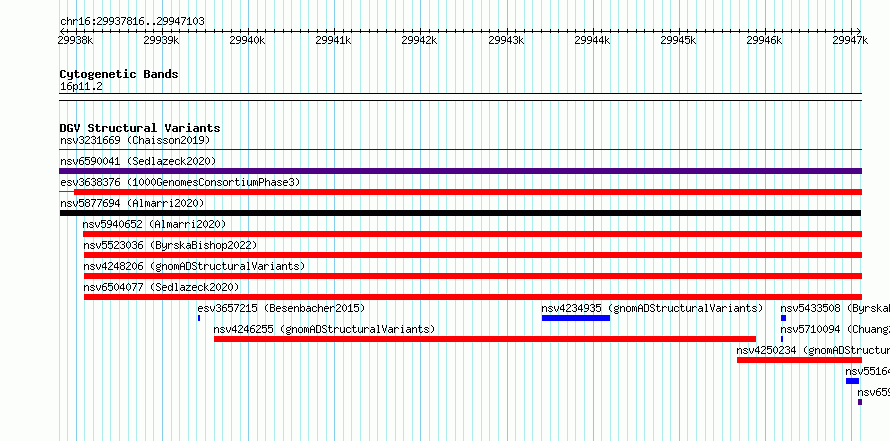Open the nsv5523036 (ByrskaBishop2022) label
The image size is (890, 441).
click(x=170, y=245)
